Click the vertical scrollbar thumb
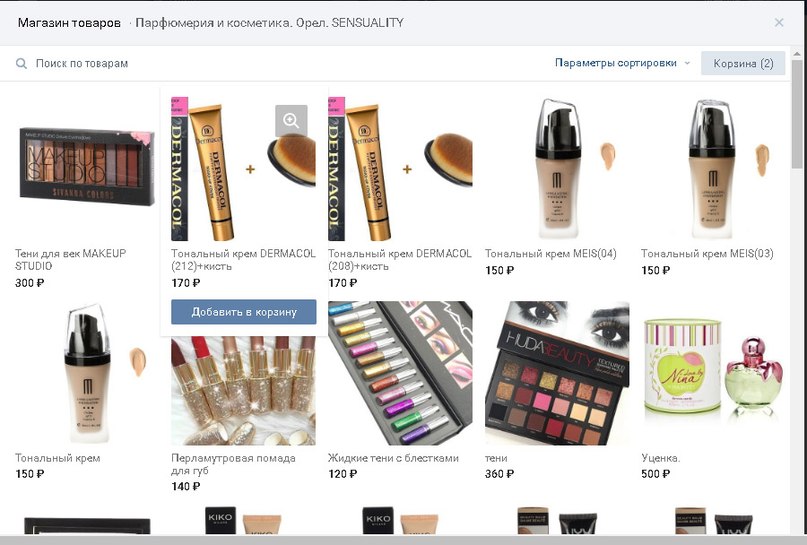The width and height of the screenshot is (807, 545). 797,113
